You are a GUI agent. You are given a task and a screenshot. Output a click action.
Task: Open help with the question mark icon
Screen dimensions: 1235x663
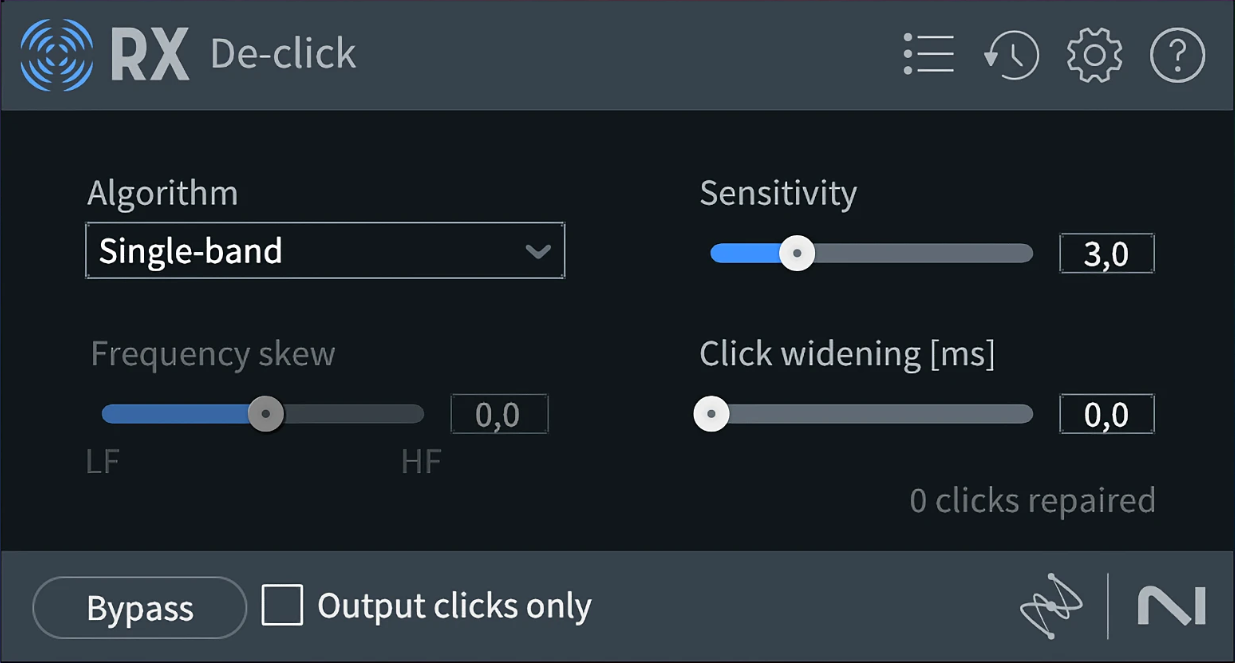(1177, 55)
